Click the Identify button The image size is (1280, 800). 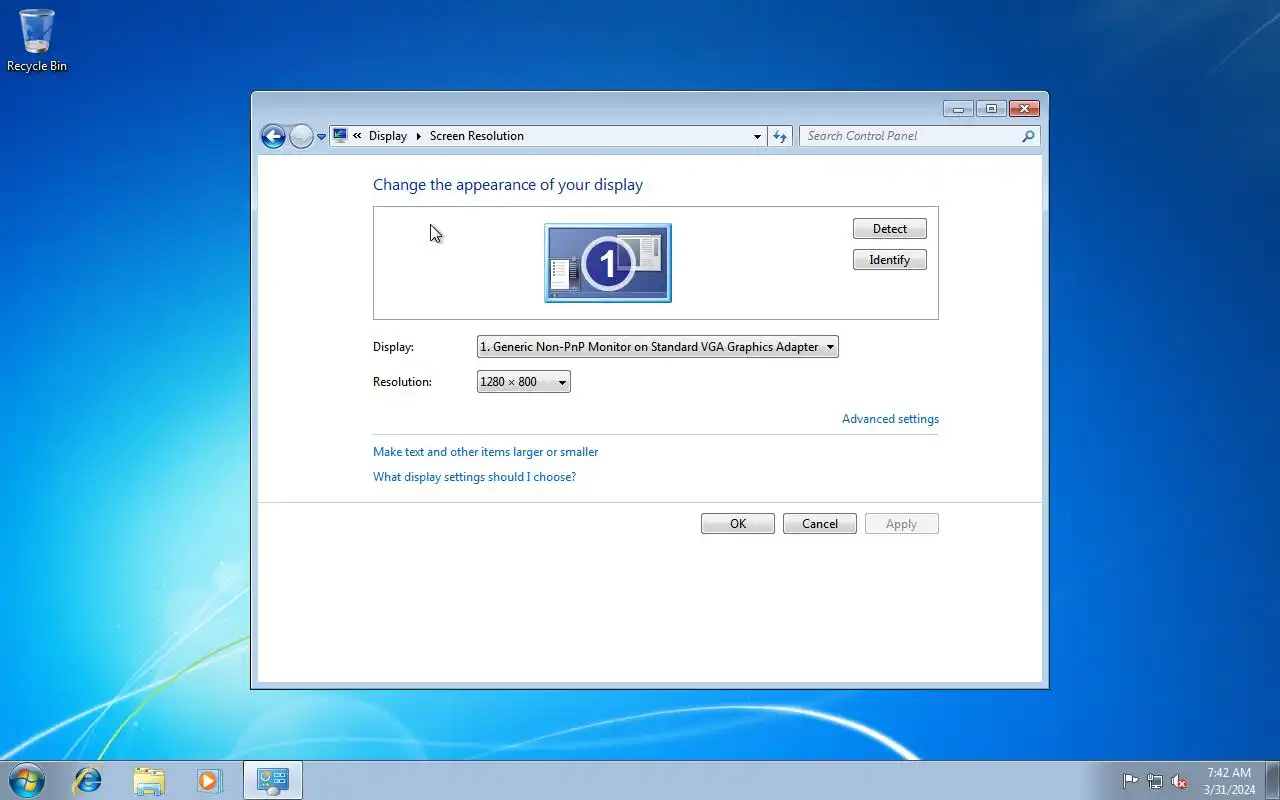point(890,260)
